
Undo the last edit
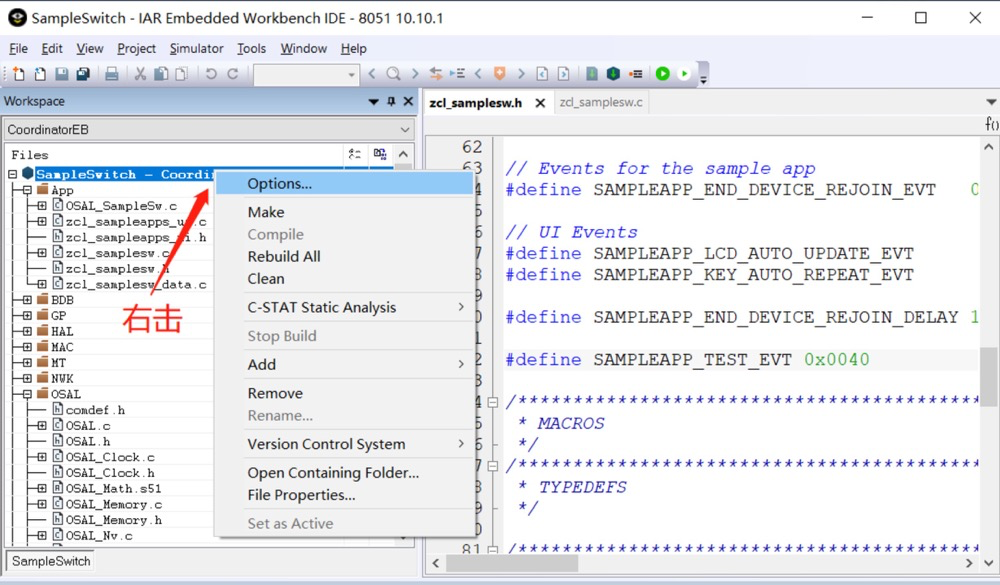[x=211, y=74]
